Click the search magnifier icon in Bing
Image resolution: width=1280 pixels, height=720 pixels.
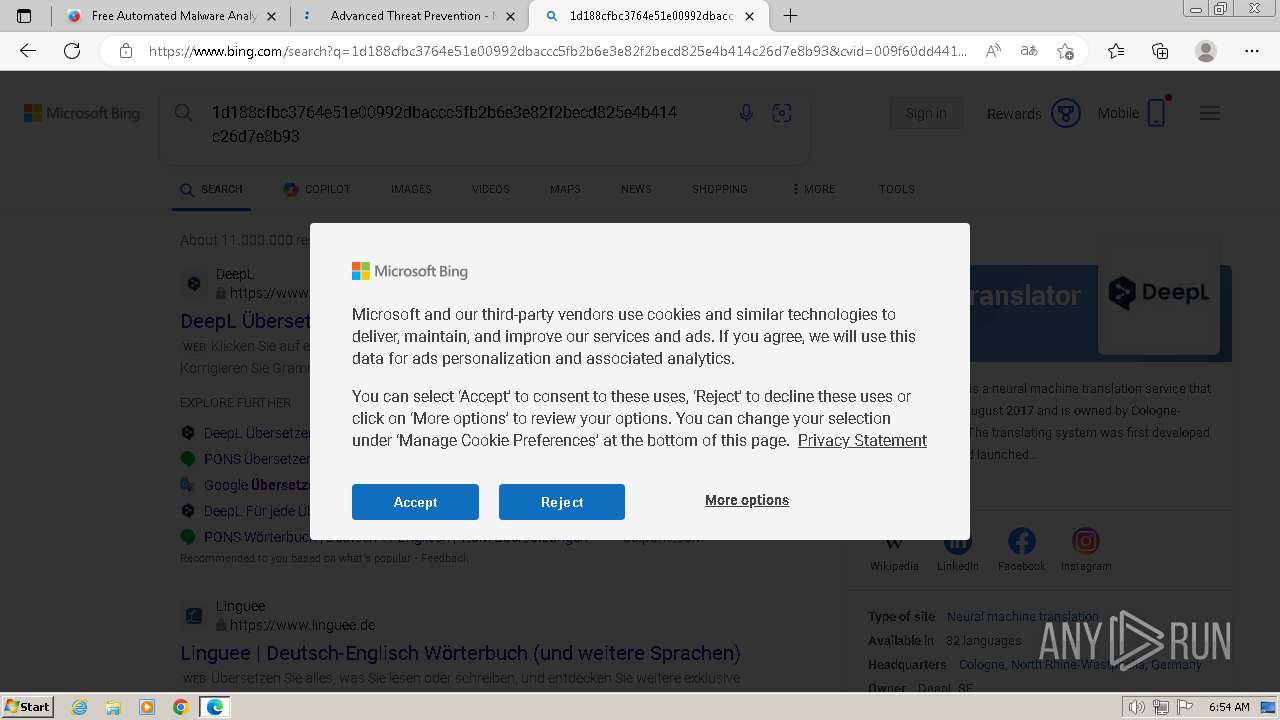coord(184,113)
